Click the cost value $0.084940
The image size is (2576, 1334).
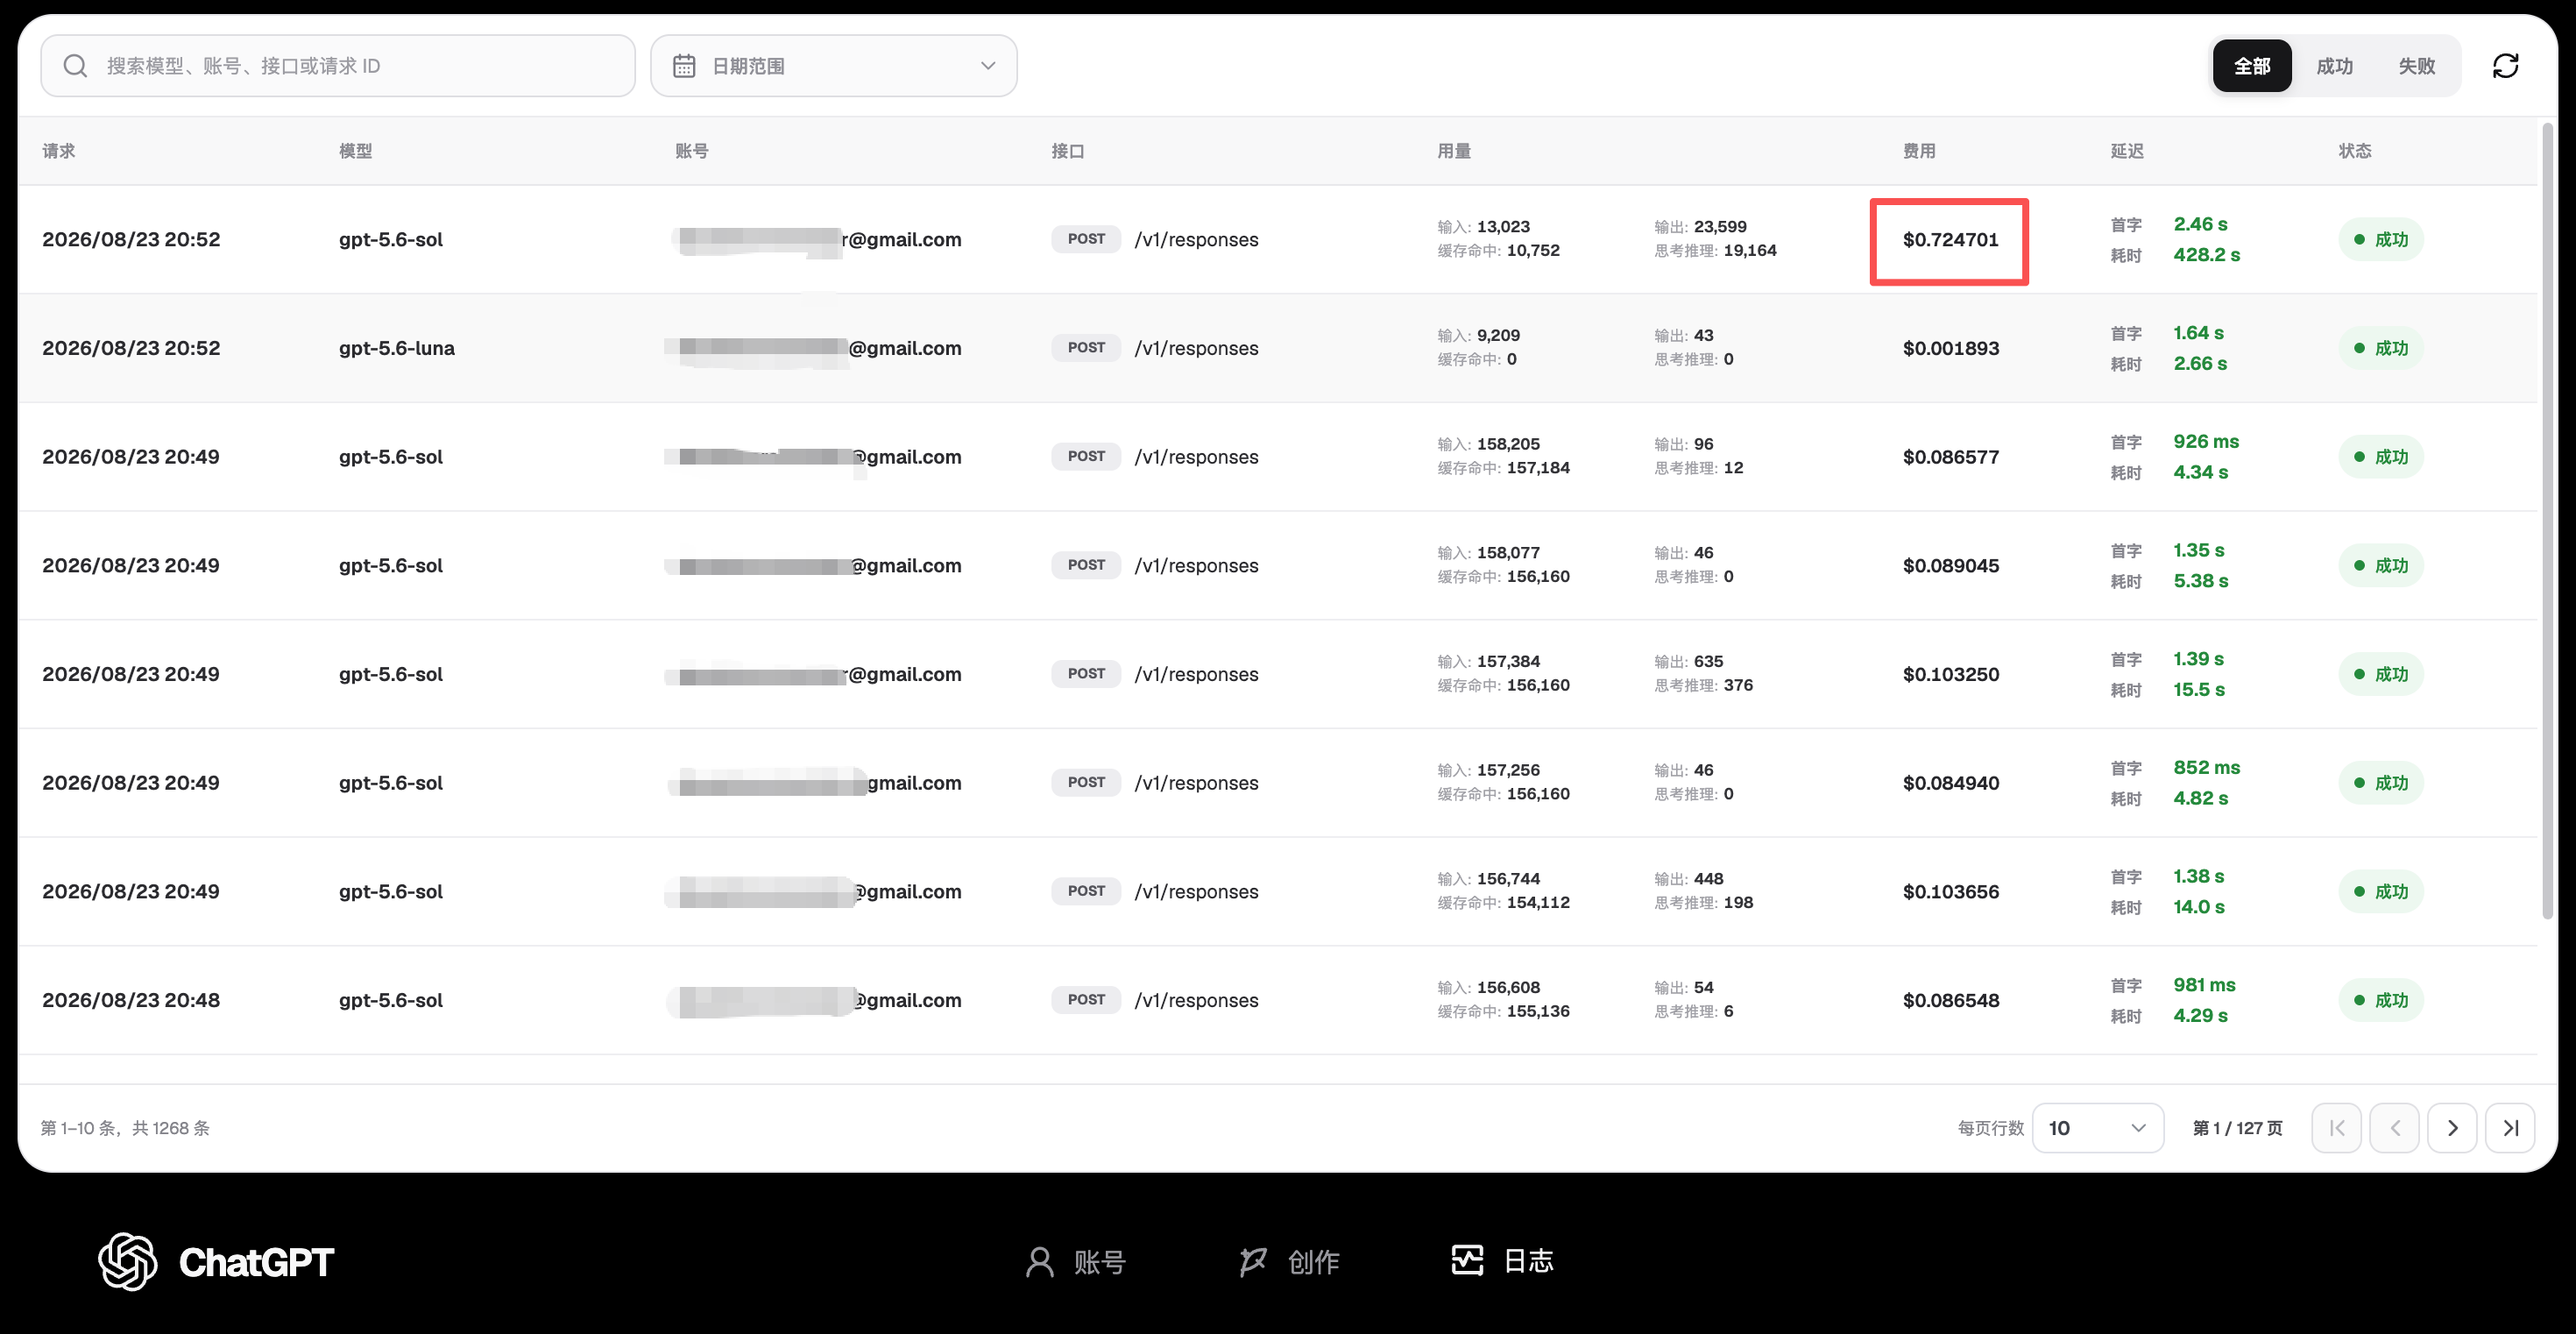(x=1950, y=783)
